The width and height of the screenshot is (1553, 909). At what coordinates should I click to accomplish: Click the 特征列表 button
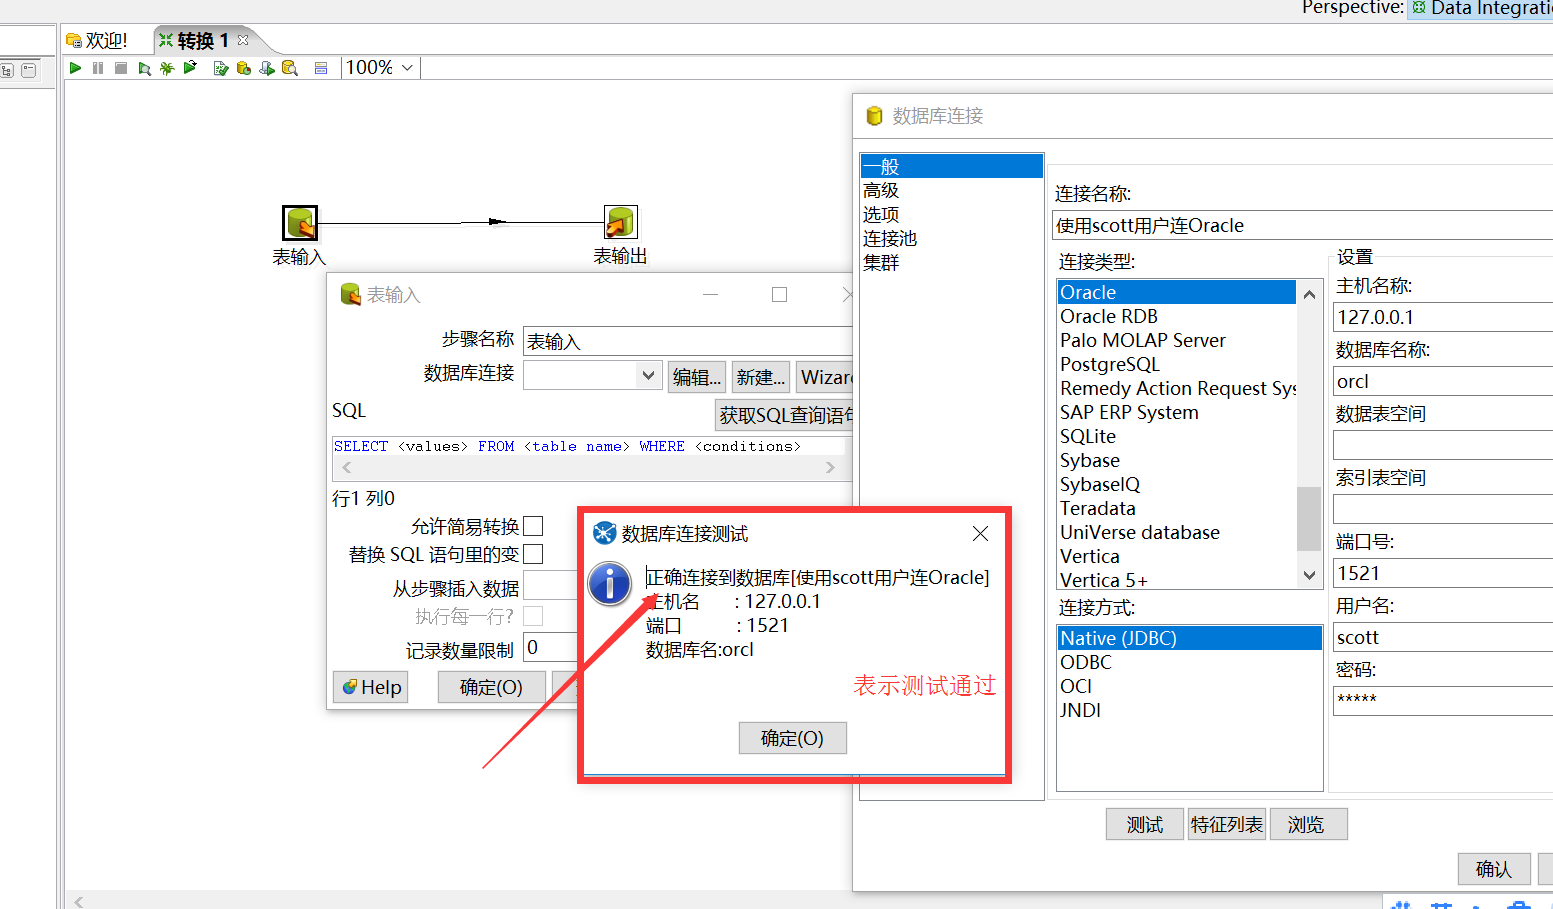(1227, 825)
